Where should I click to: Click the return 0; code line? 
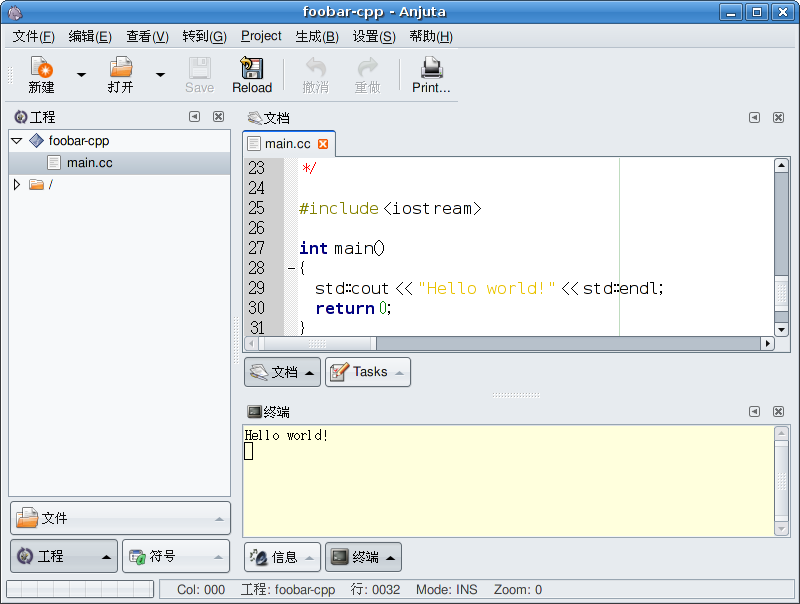353,308
